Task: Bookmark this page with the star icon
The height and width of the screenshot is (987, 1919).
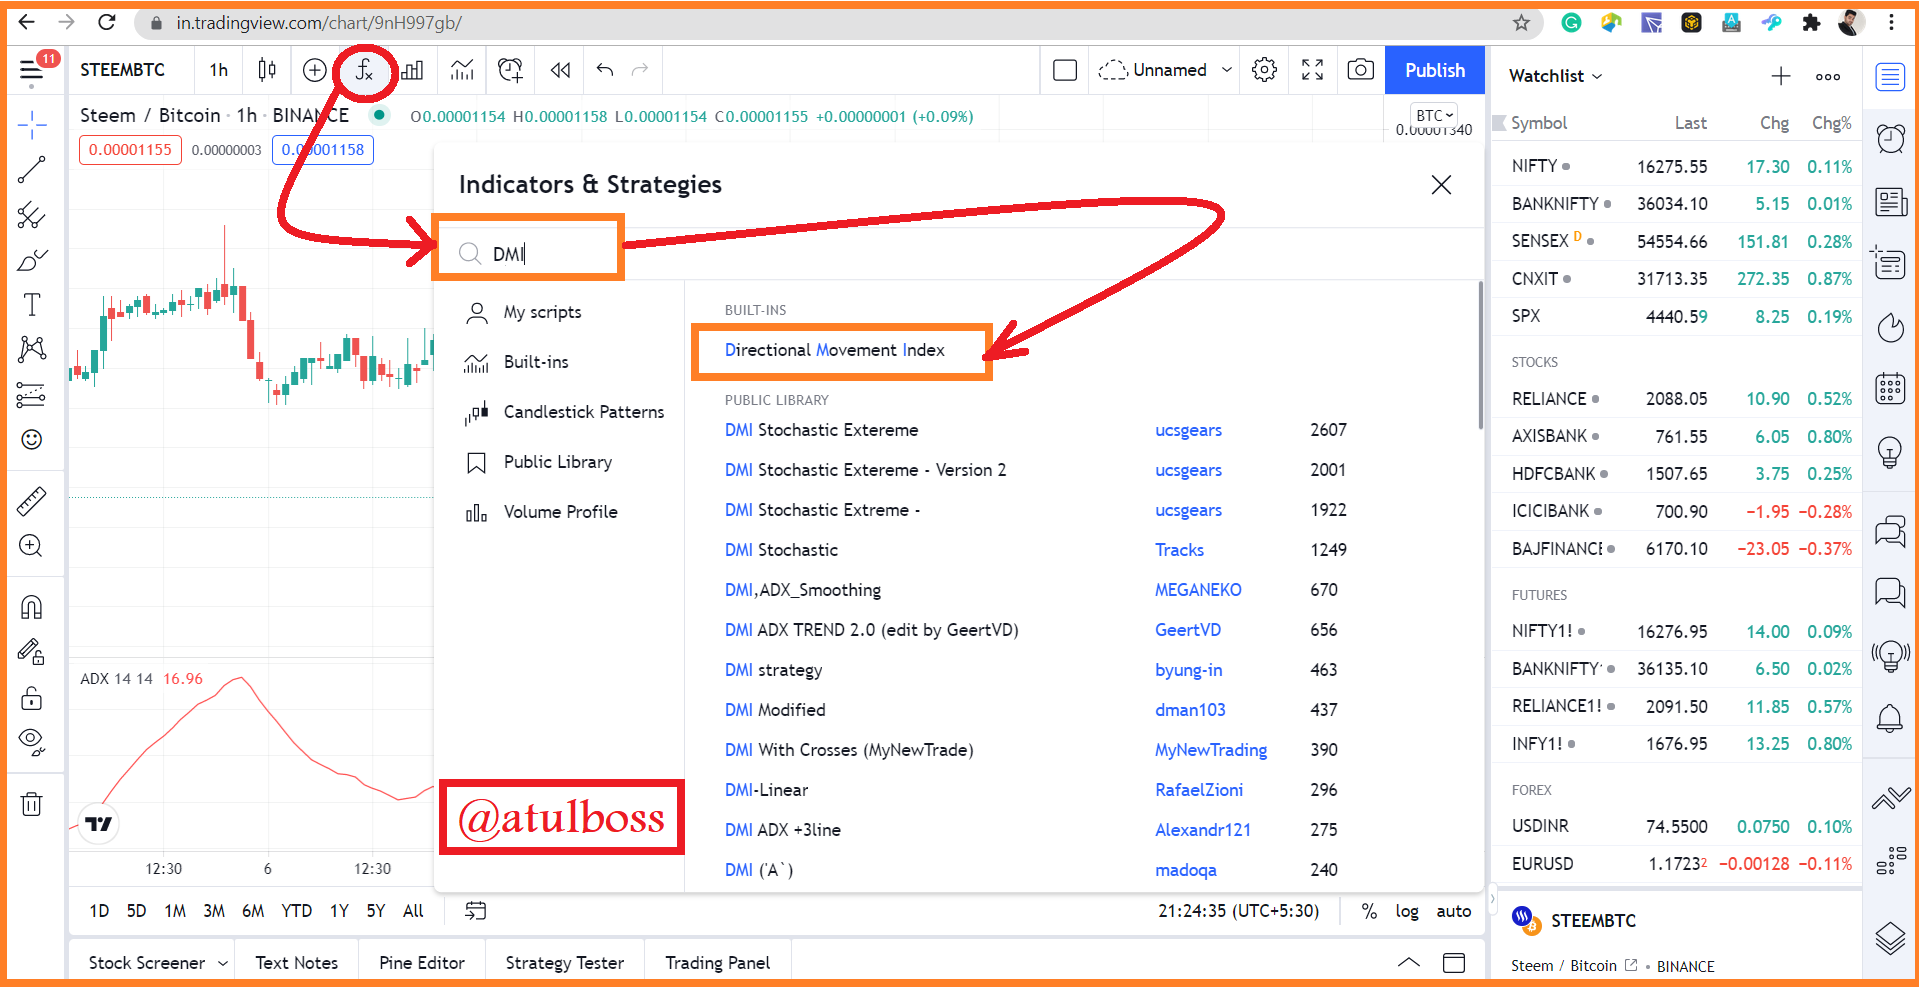Action: coord(1521,23)
